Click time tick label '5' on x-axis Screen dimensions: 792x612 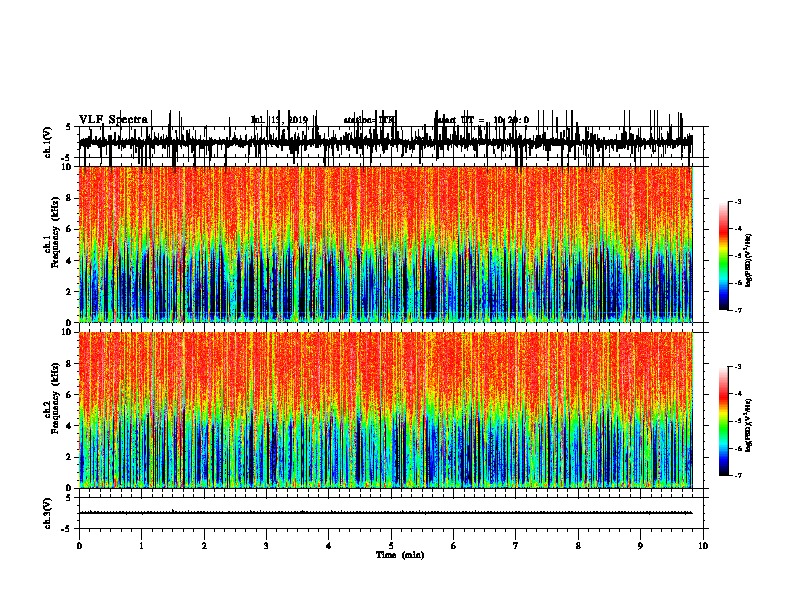pyautogui.click(x=391, y=546)
